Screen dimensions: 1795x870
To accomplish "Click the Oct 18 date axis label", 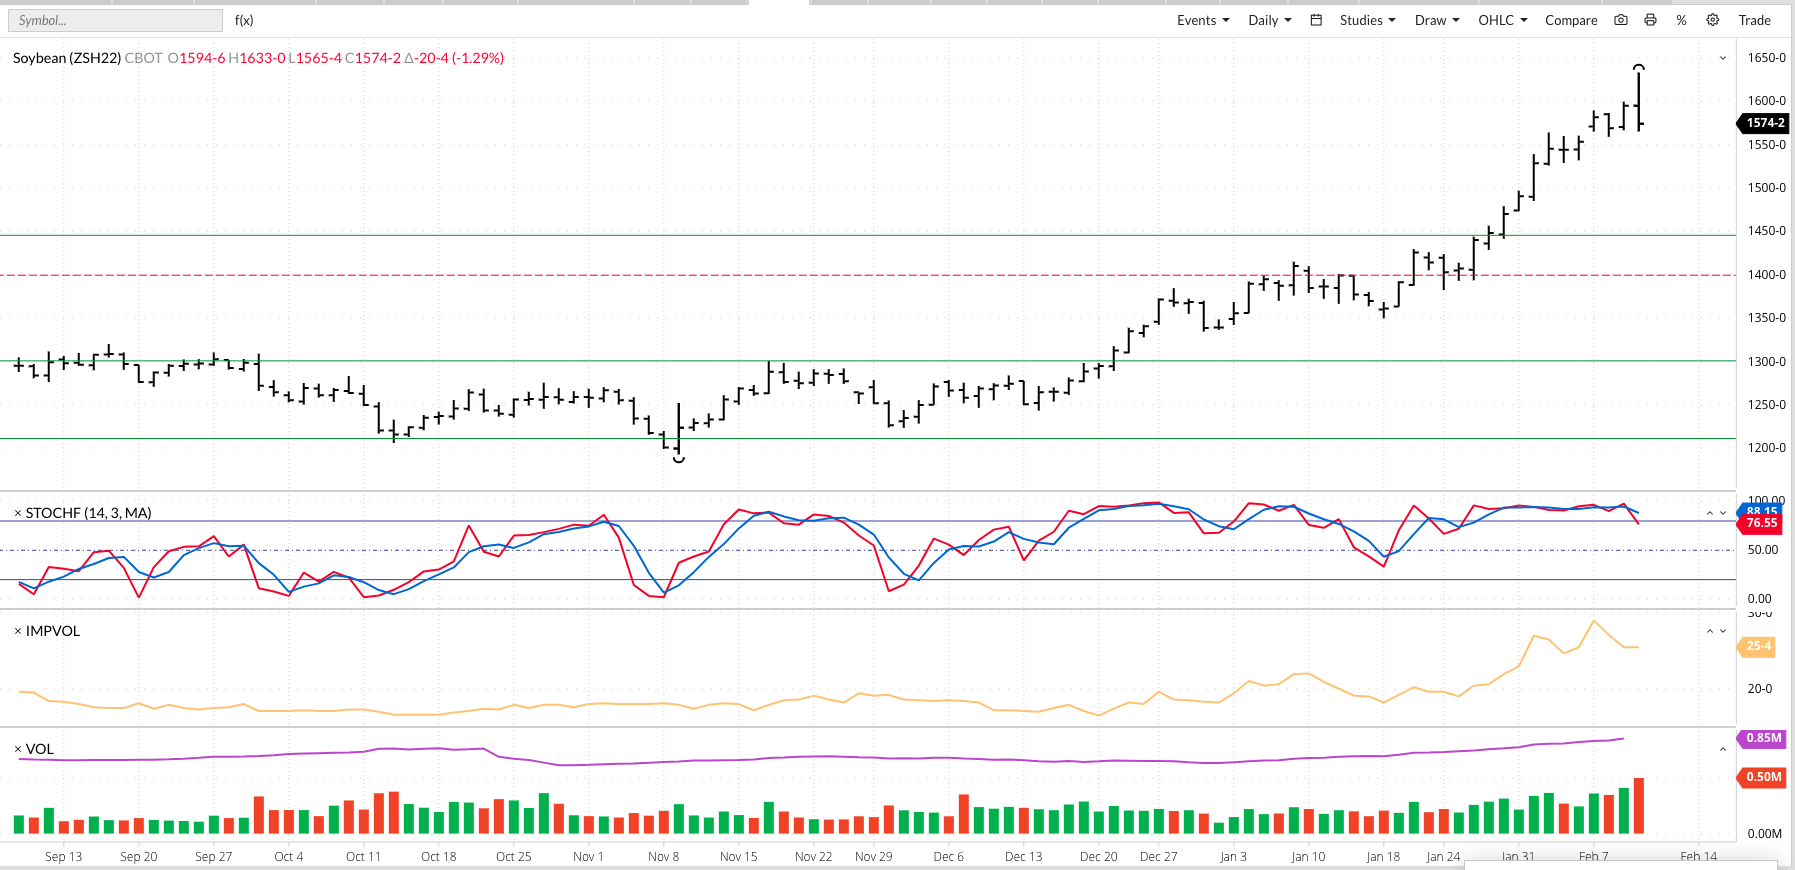I will 439,857.
